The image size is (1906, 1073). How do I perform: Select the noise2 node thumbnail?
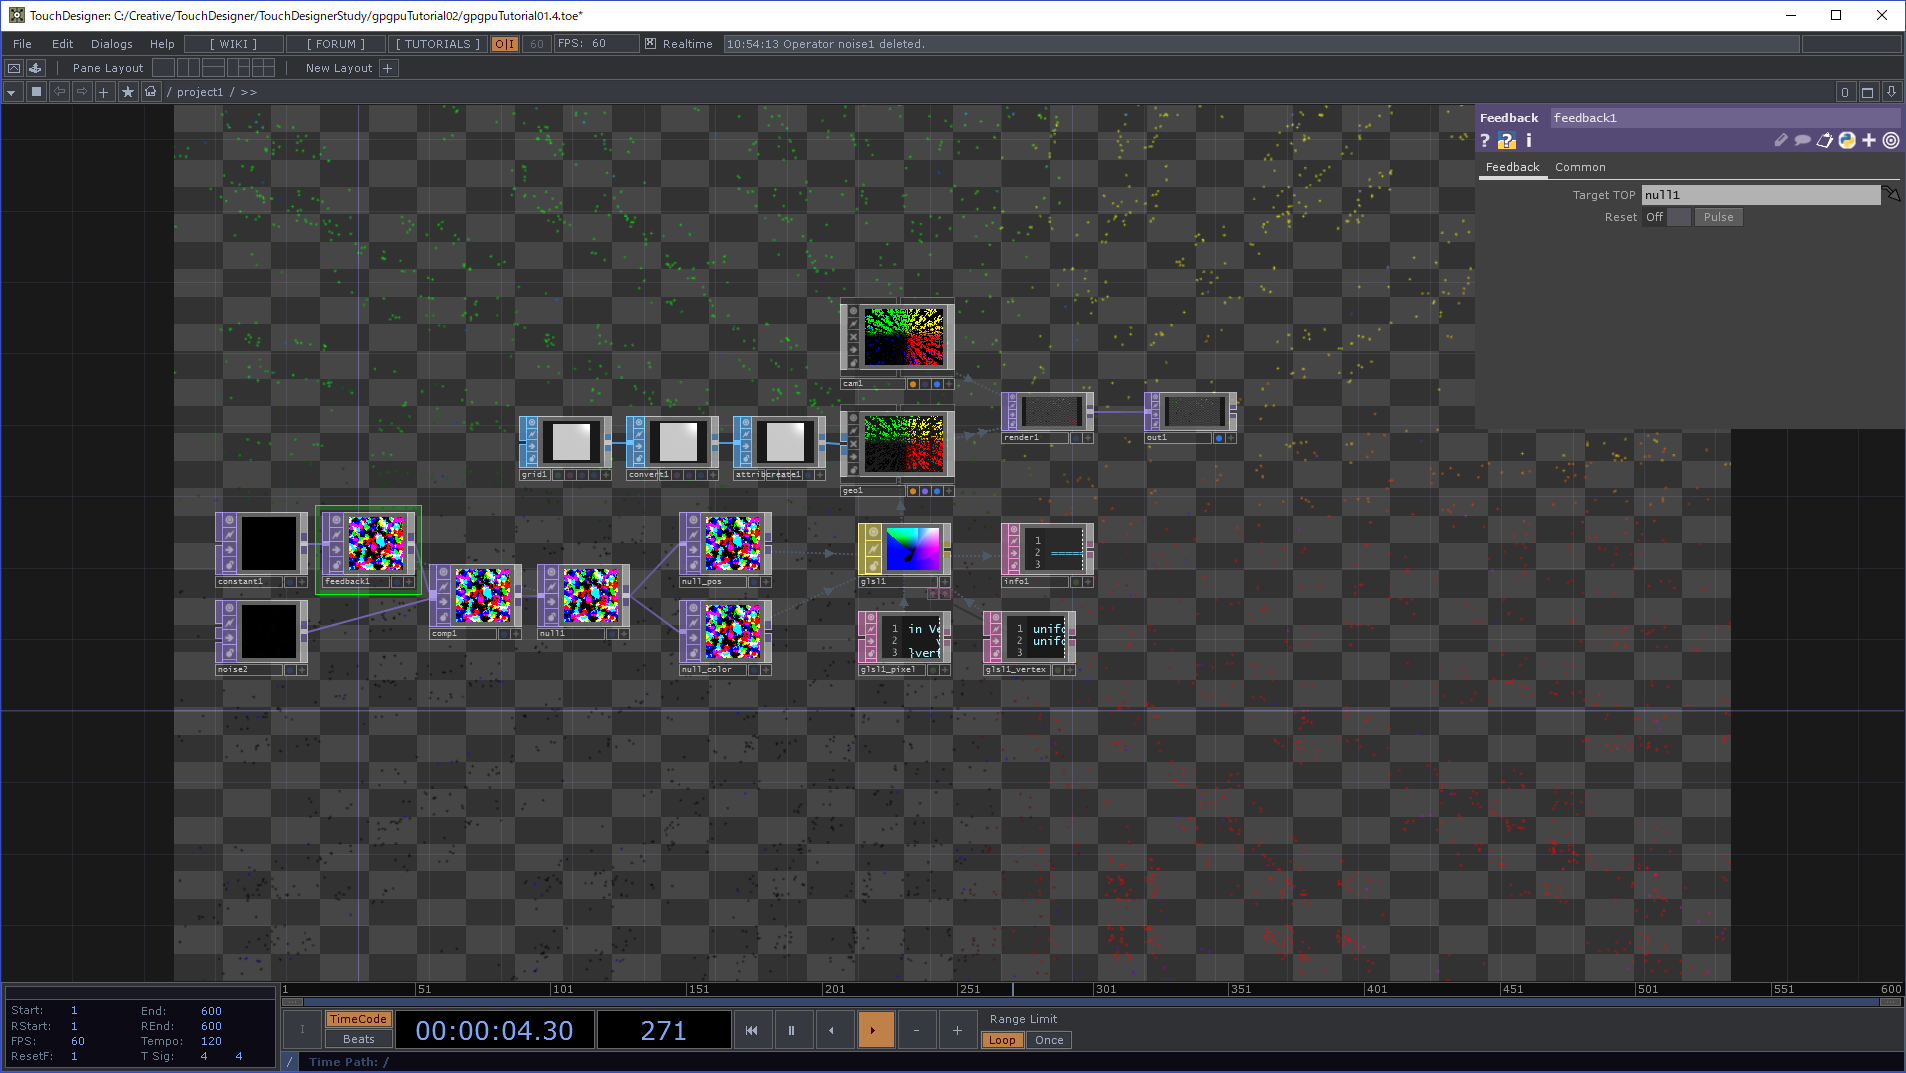(x=269, y=631)
